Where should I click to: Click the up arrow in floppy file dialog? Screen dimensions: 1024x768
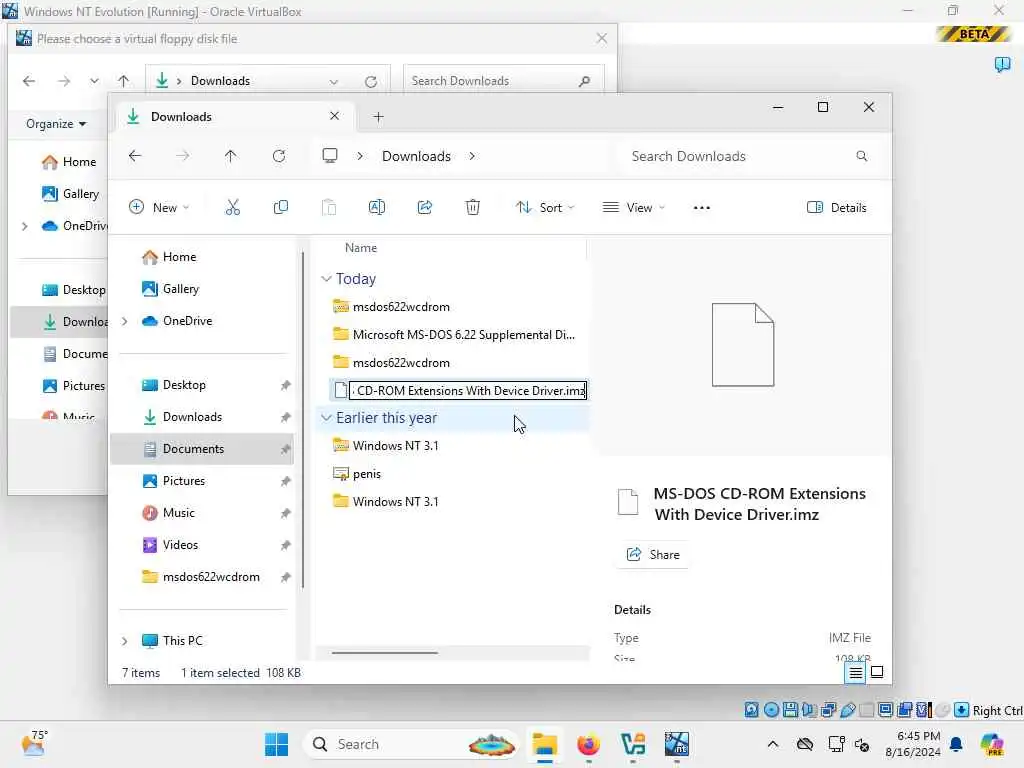123,81
